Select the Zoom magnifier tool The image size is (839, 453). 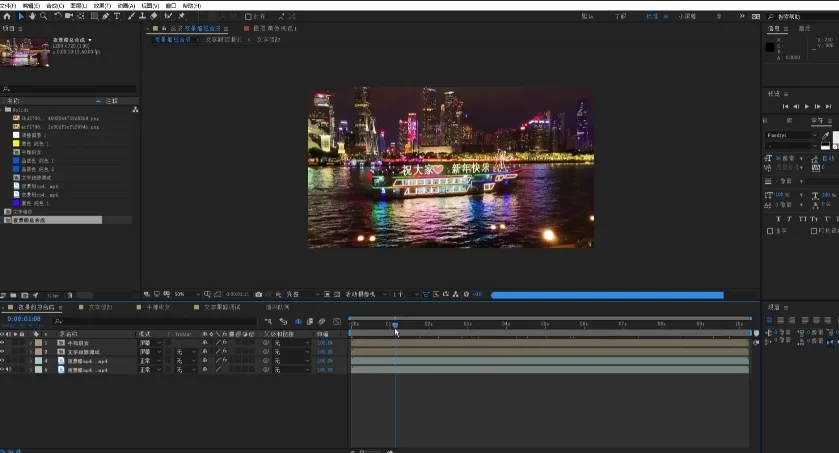coord(44,16)
